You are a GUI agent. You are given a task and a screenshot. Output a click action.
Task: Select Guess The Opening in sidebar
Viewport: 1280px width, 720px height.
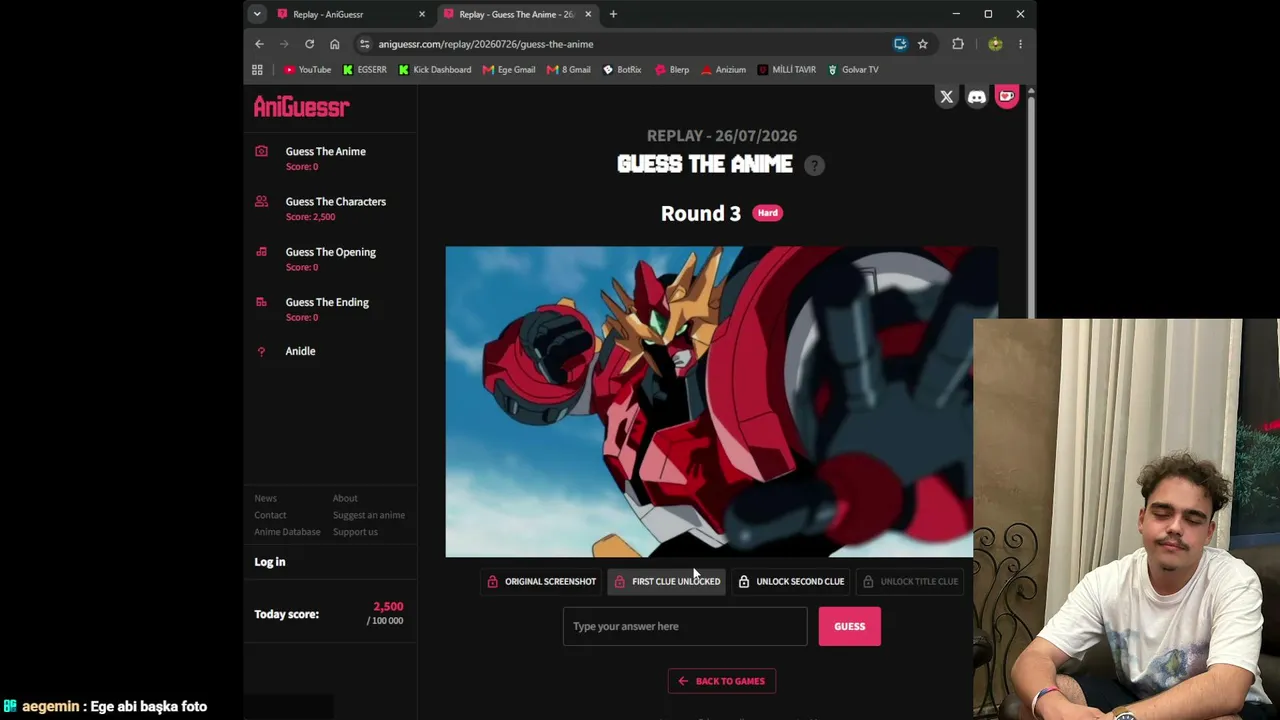[x=331, y=252]
